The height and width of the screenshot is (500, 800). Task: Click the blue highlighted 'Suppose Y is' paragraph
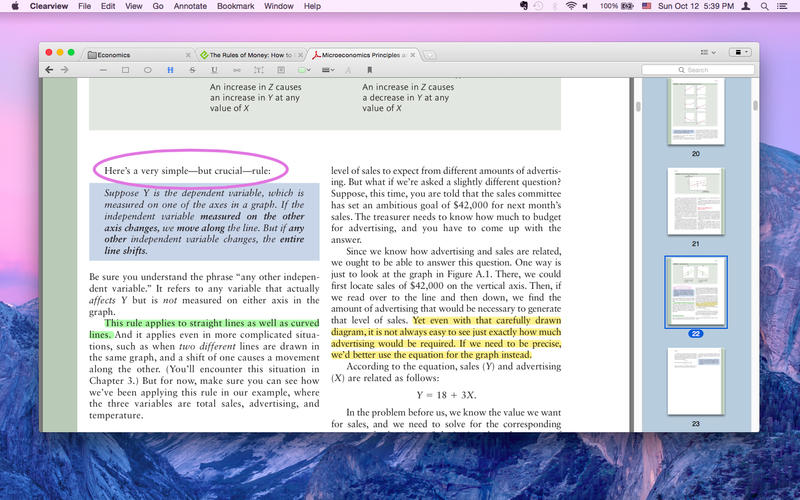coord(204,222)
